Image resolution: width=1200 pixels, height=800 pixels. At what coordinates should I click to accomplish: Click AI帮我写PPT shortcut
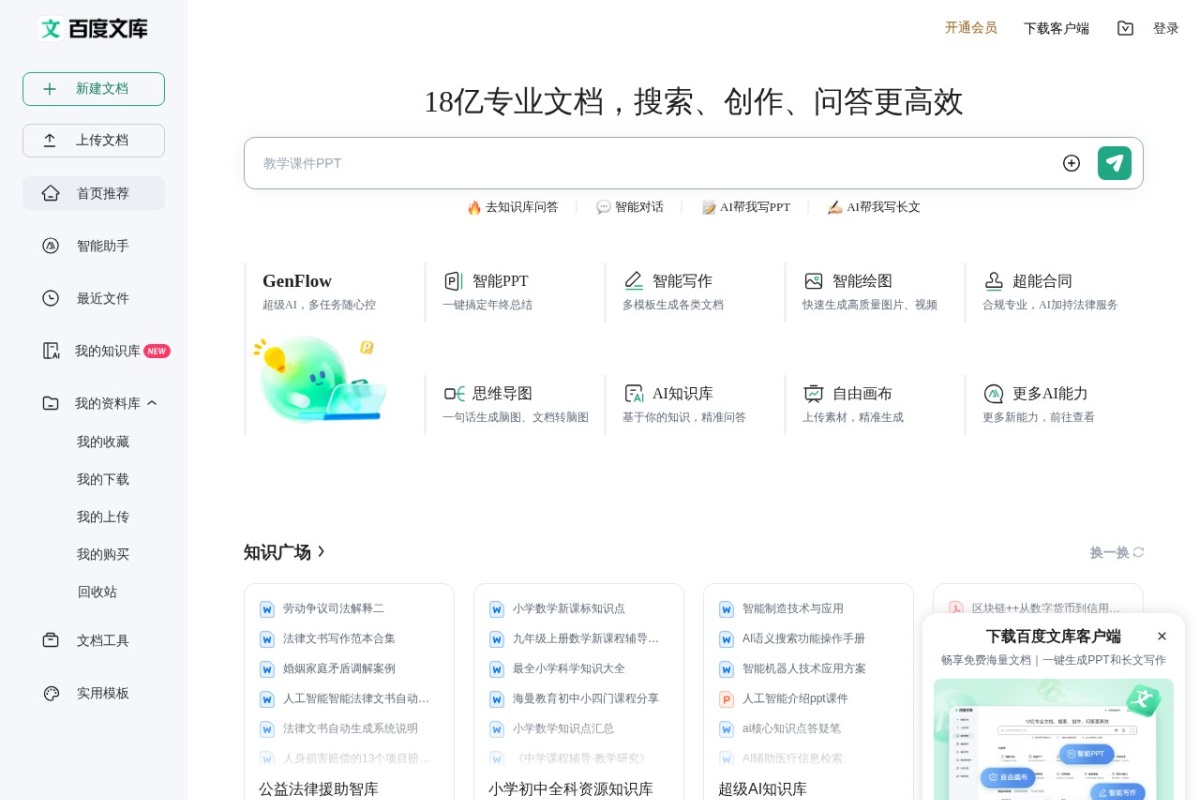[x=746, y=207]
